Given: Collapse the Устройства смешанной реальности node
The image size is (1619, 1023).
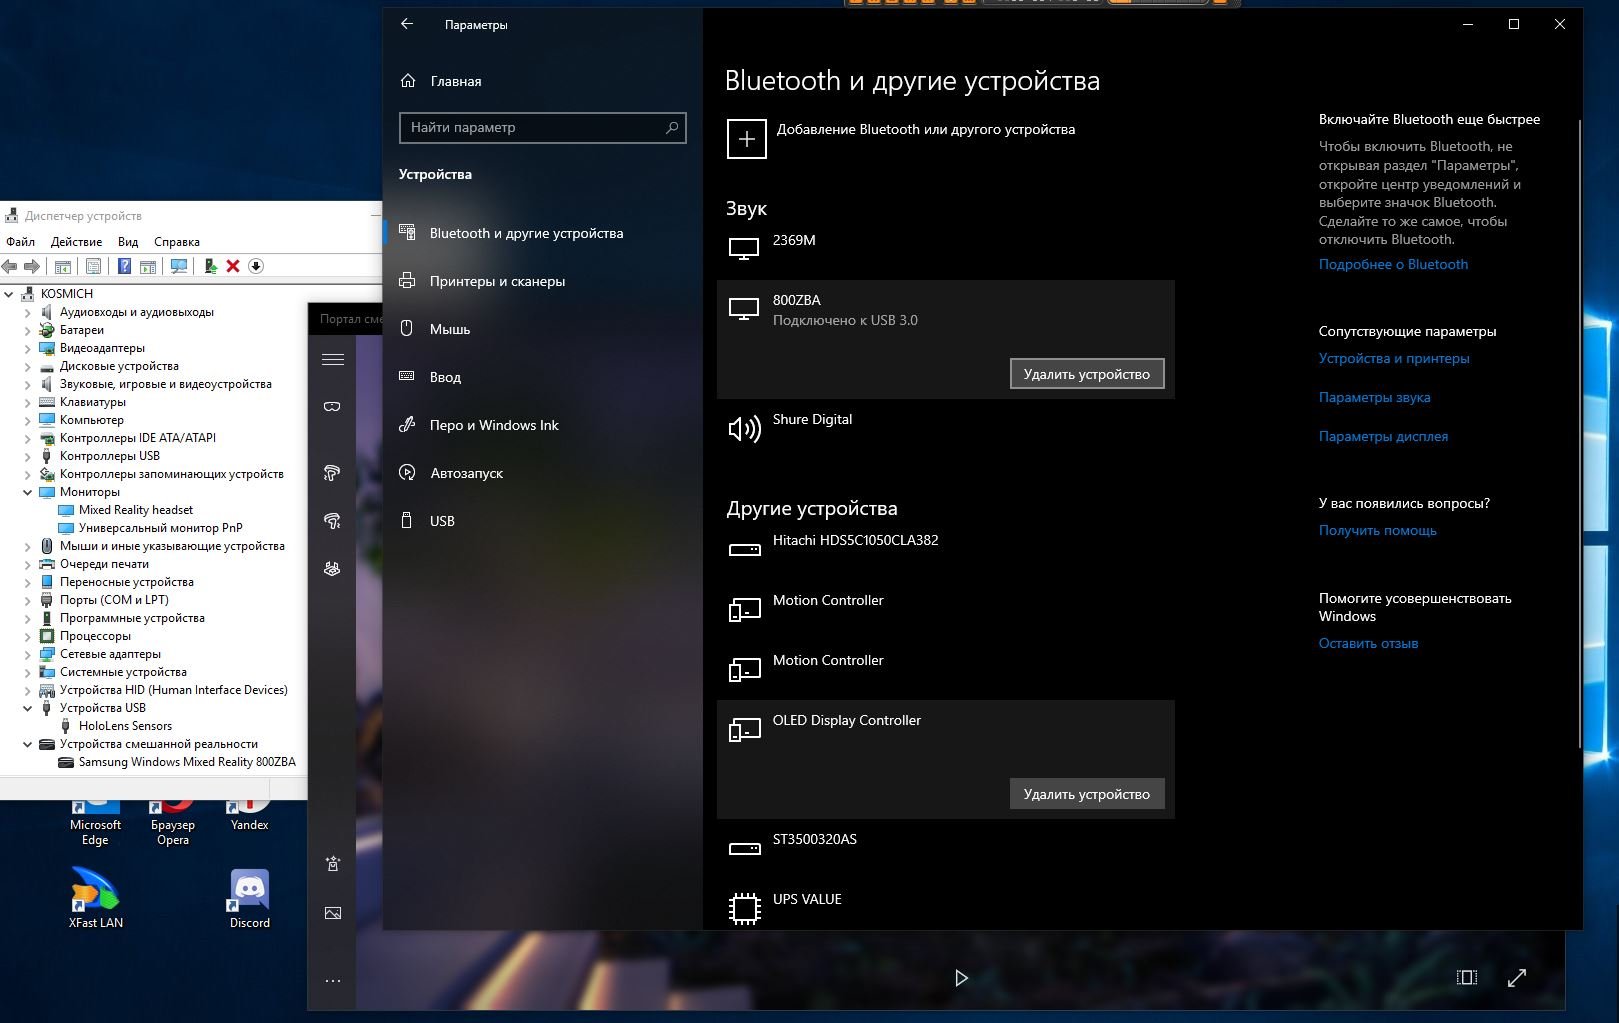Looking at the screenshot, I should tap(28, 744).
